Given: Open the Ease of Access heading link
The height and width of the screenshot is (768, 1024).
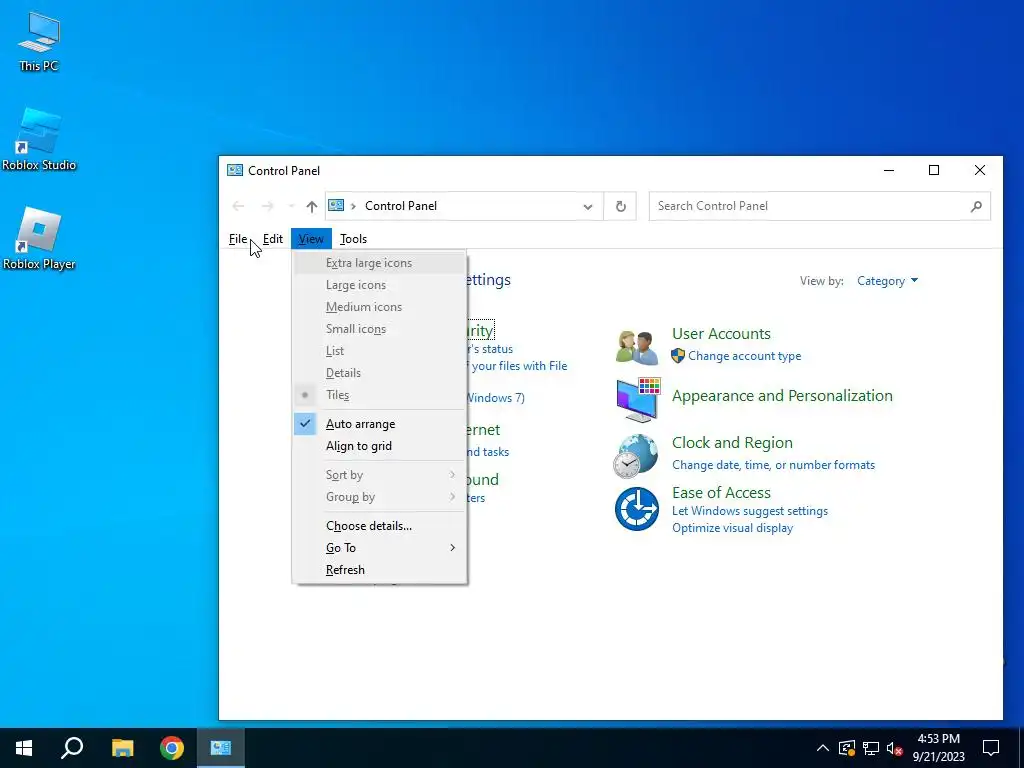Looking at the screenshot, I should (x=721, y=493).
